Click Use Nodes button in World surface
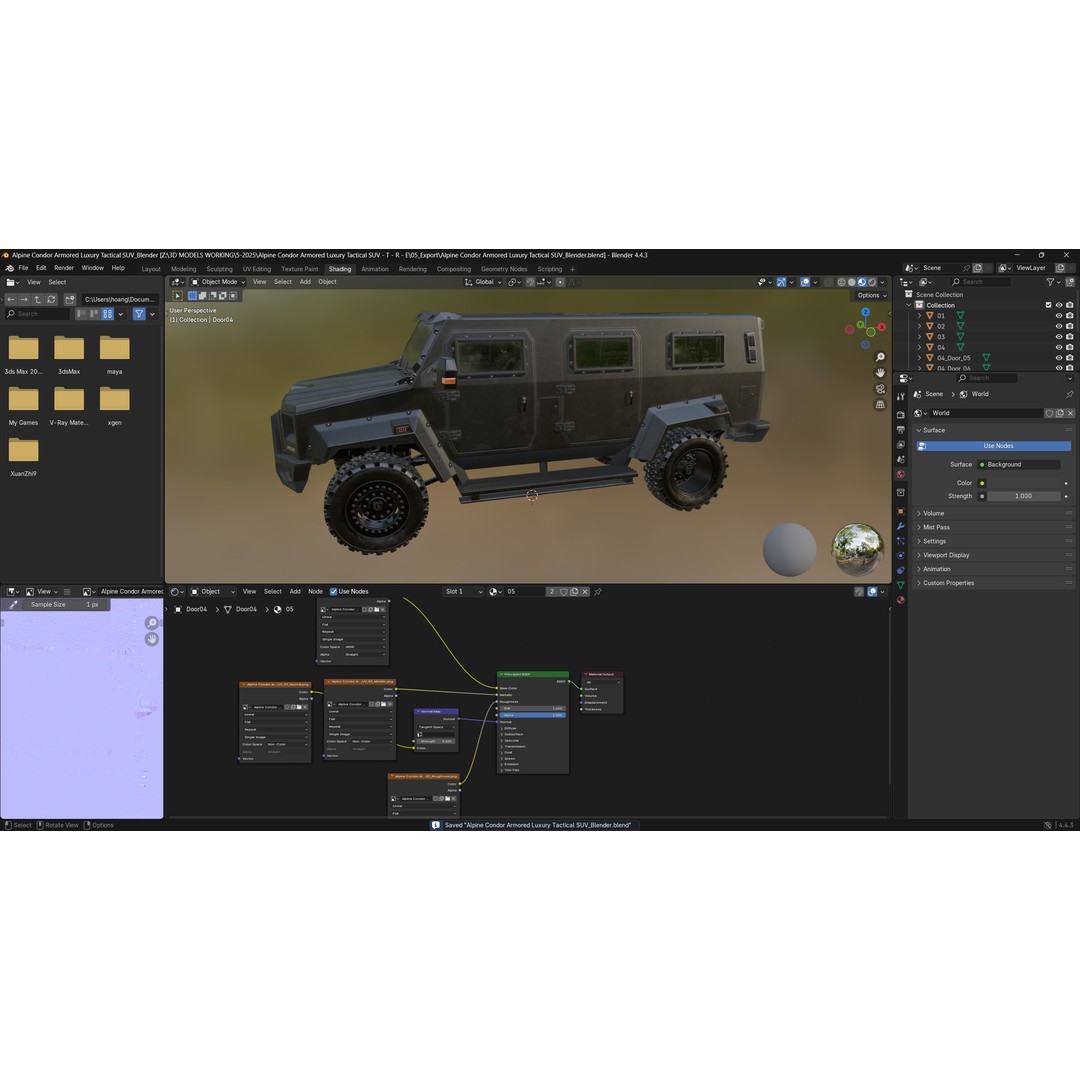 tap(993, 446)
